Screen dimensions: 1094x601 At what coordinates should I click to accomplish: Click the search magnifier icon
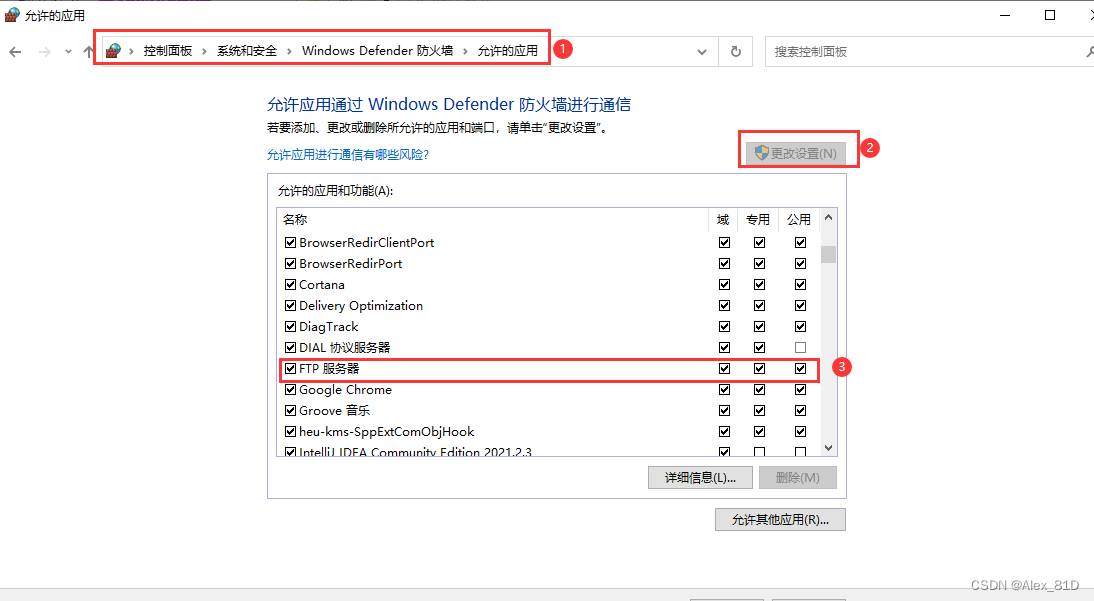pos(1090,52)
